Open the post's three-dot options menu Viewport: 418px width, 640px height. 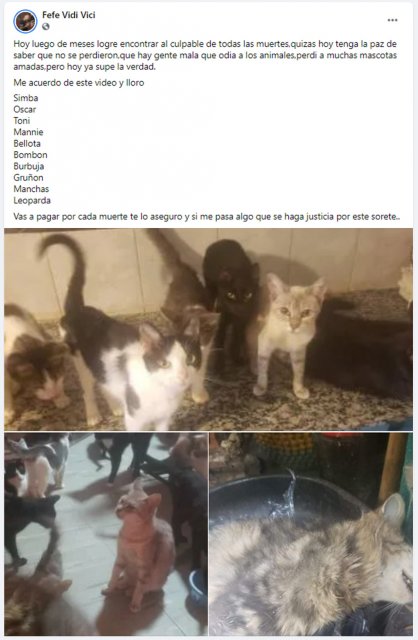click(392, 20)
